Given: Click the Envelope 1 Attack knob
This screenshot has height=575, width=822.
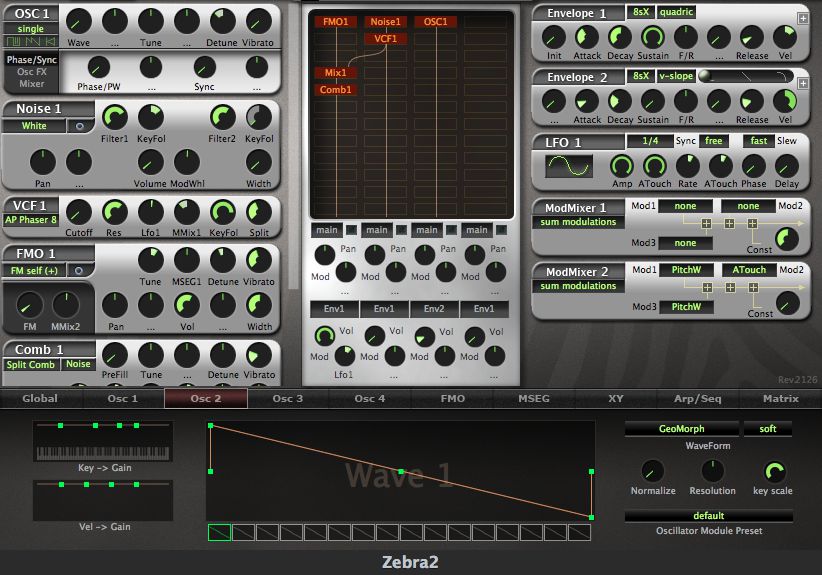Looking at the screenshot, I should (587, 38).
